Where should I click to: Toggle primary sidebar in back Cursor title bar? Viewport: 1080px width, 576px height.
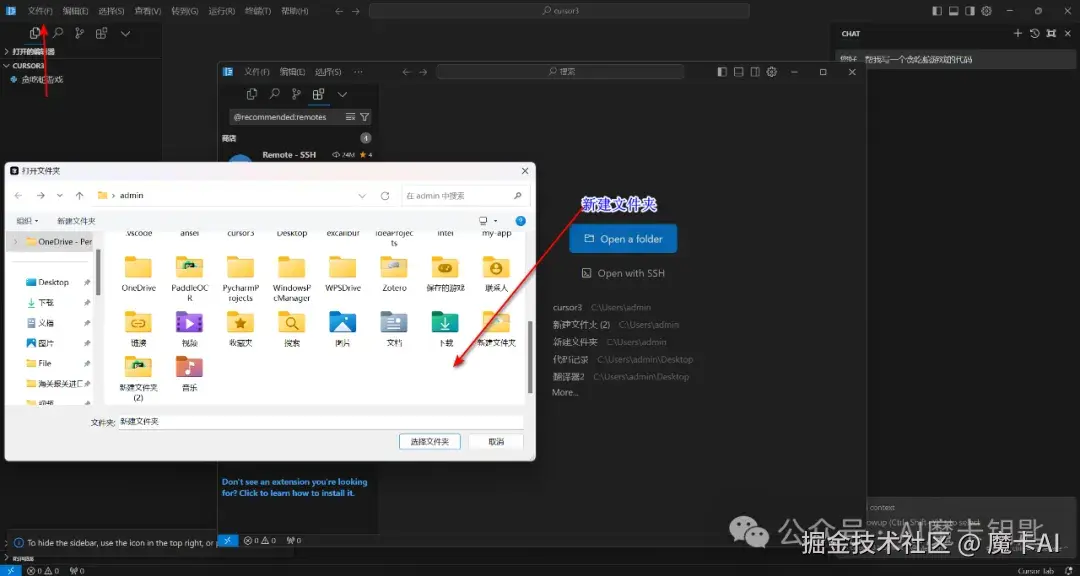pos(937,11)
